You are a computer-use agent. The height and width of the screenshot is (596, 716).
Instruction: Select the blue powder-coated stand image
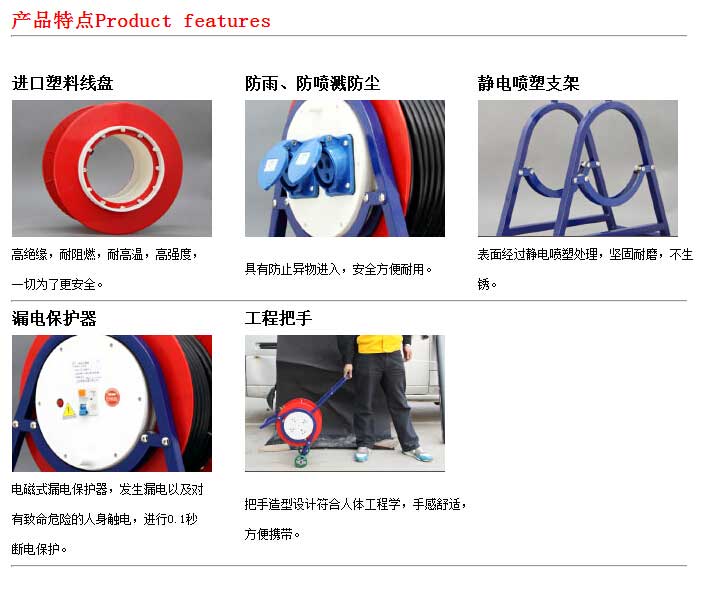point(578,168)
